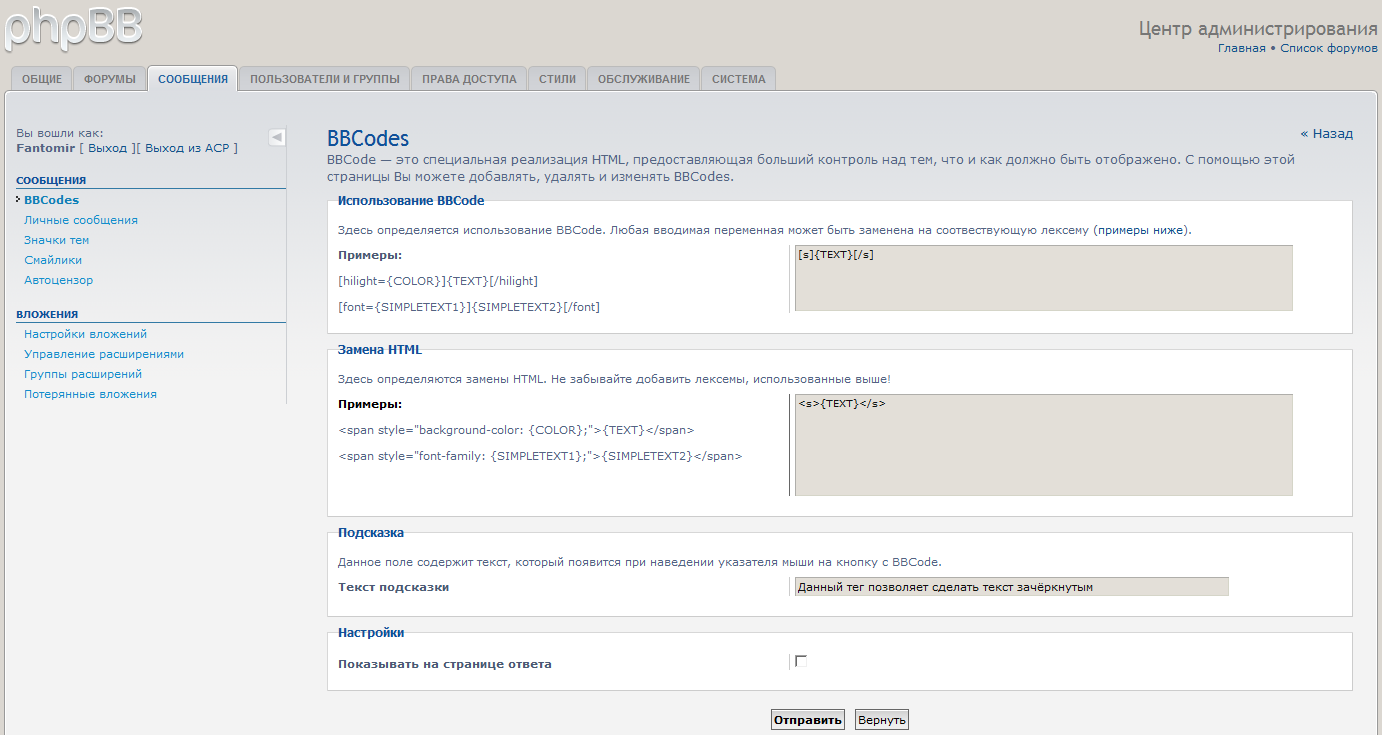Click into the HTML replacement text area
The image size is (1382, 735).
tap(1043, 445)
